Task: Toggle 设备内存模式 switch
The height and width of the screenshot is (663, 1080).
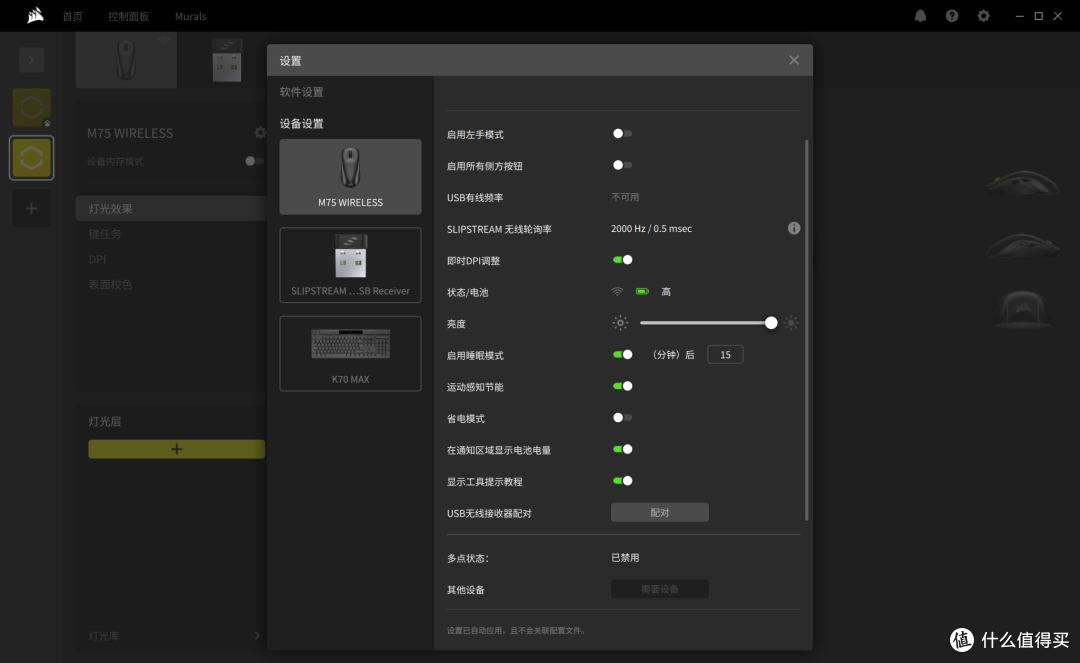Action: [254, 161]
